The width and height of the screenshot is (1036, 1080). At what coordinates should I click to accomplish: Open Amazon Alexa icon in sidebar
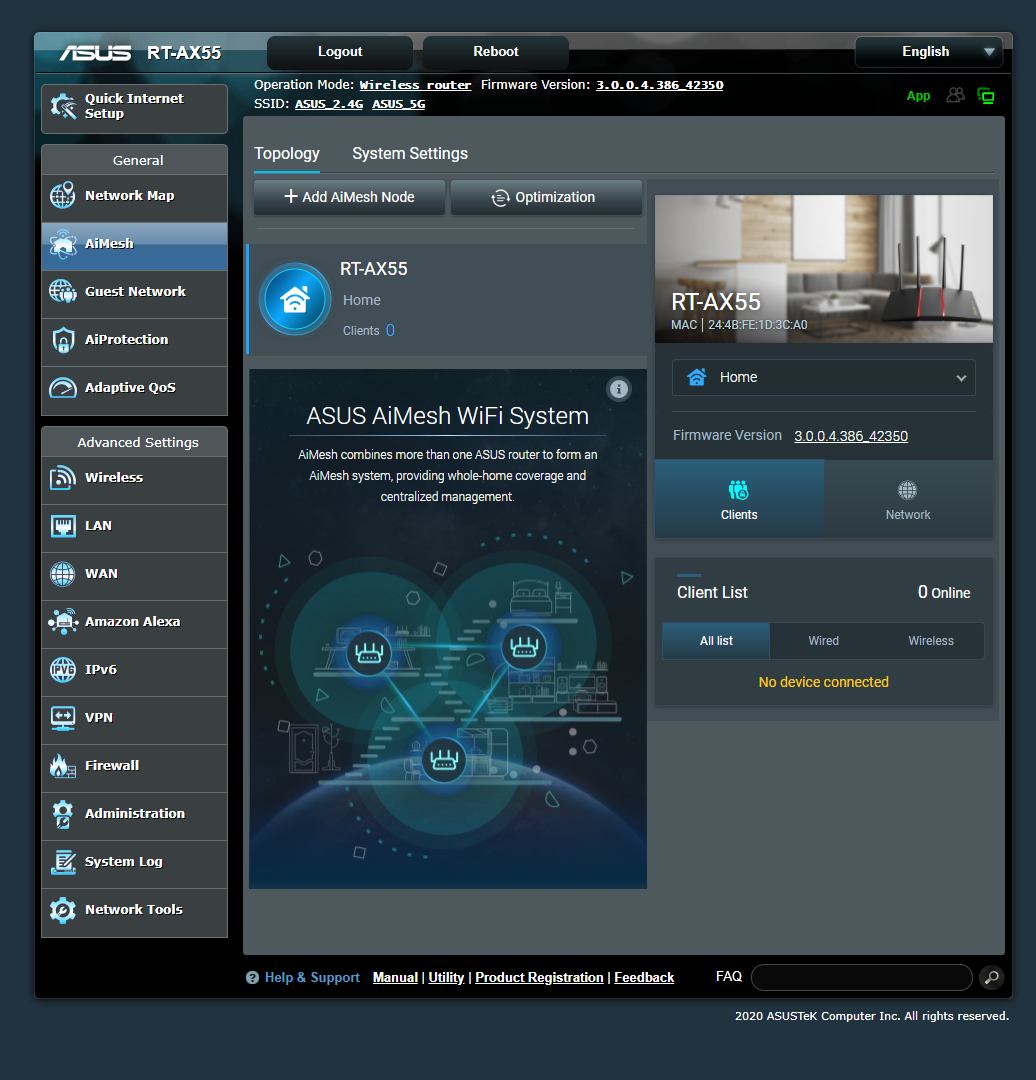click(x=63, y=621)
